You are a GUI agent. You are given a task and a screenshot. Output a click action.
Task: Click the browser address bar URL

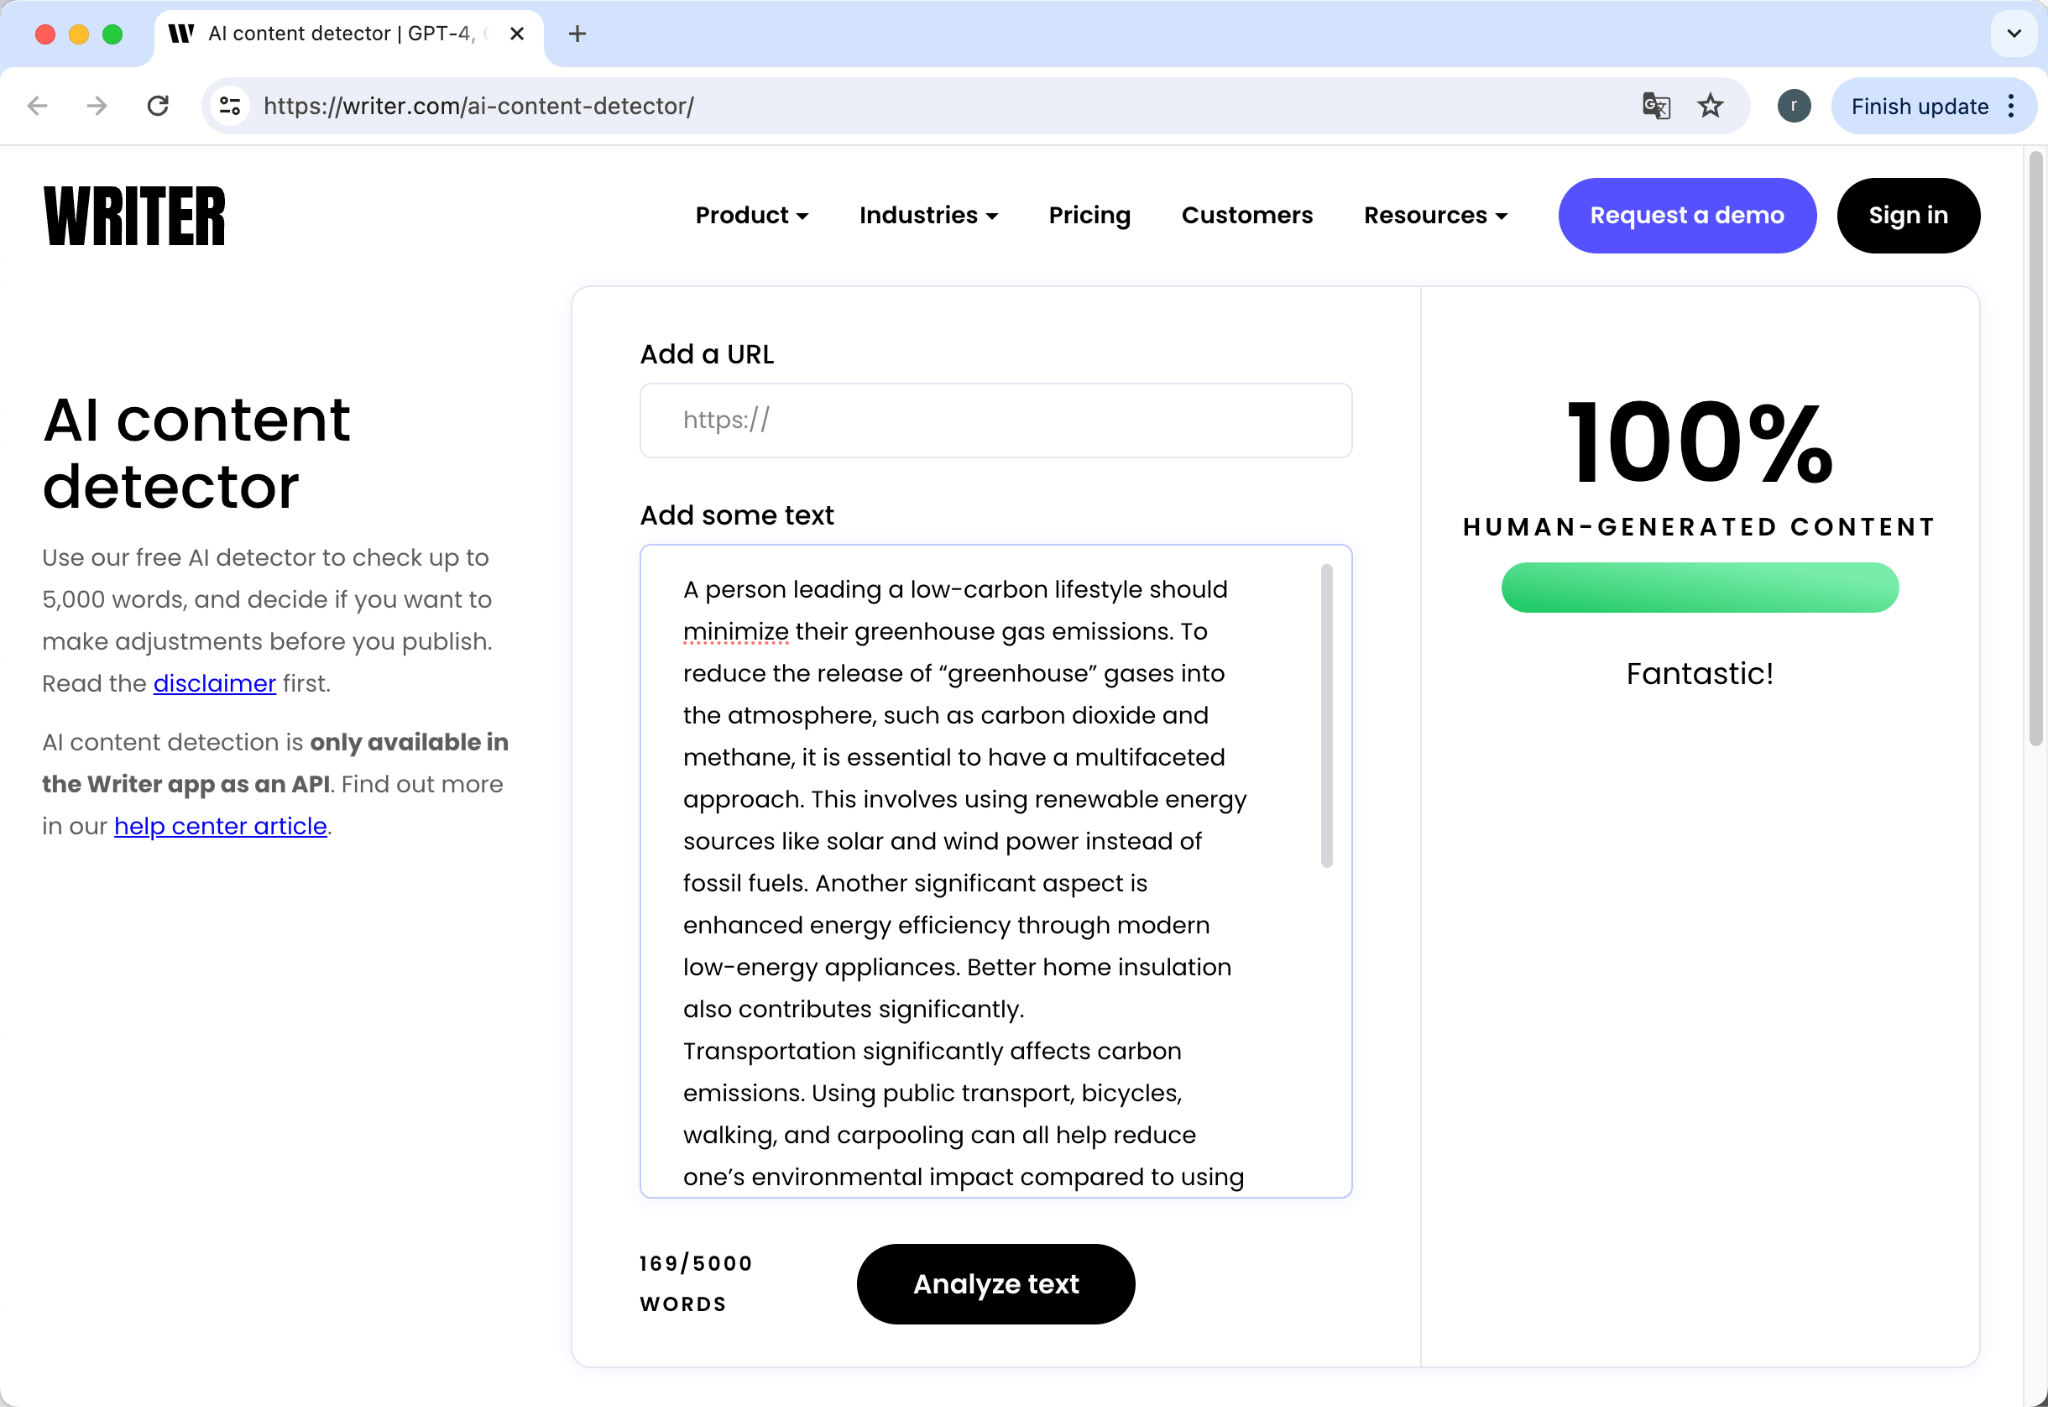[478, 106]
